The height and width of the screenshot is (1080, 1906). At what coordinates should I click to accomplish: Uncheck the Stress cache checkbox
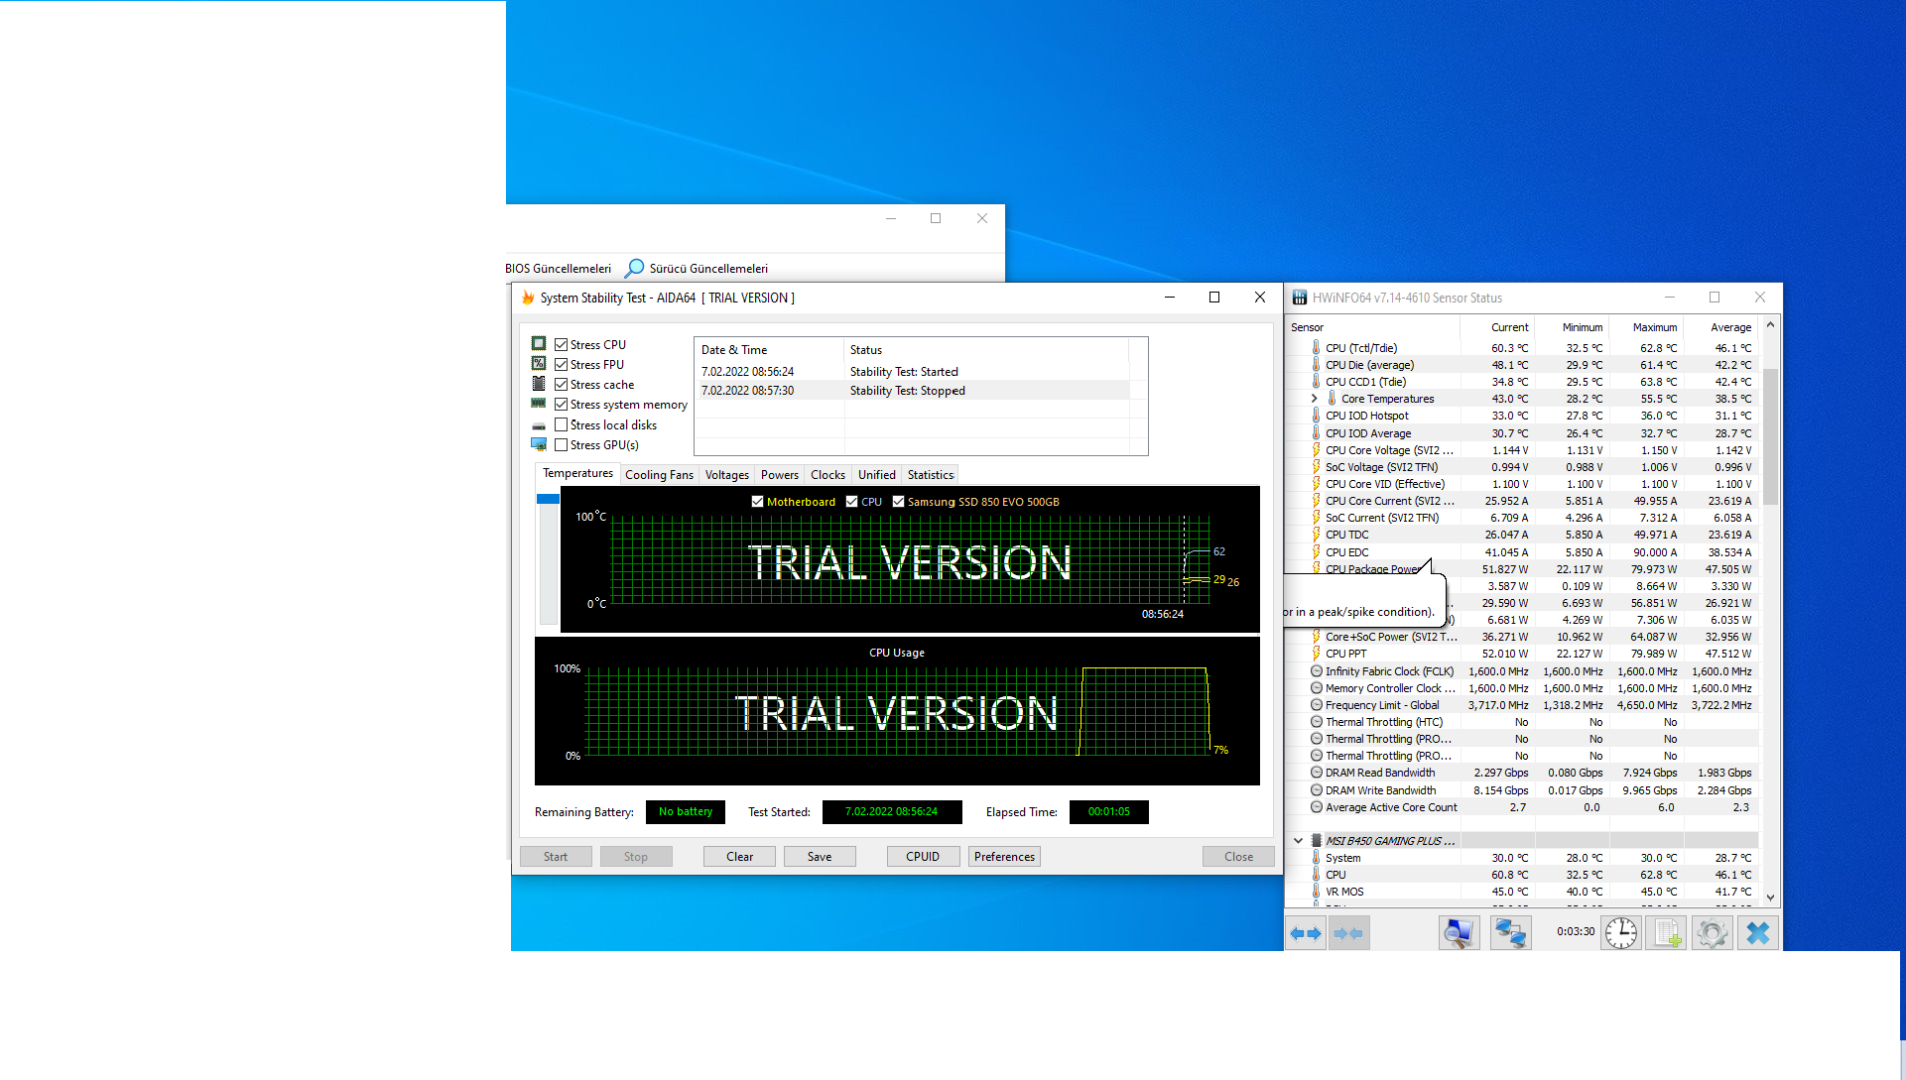561,385
